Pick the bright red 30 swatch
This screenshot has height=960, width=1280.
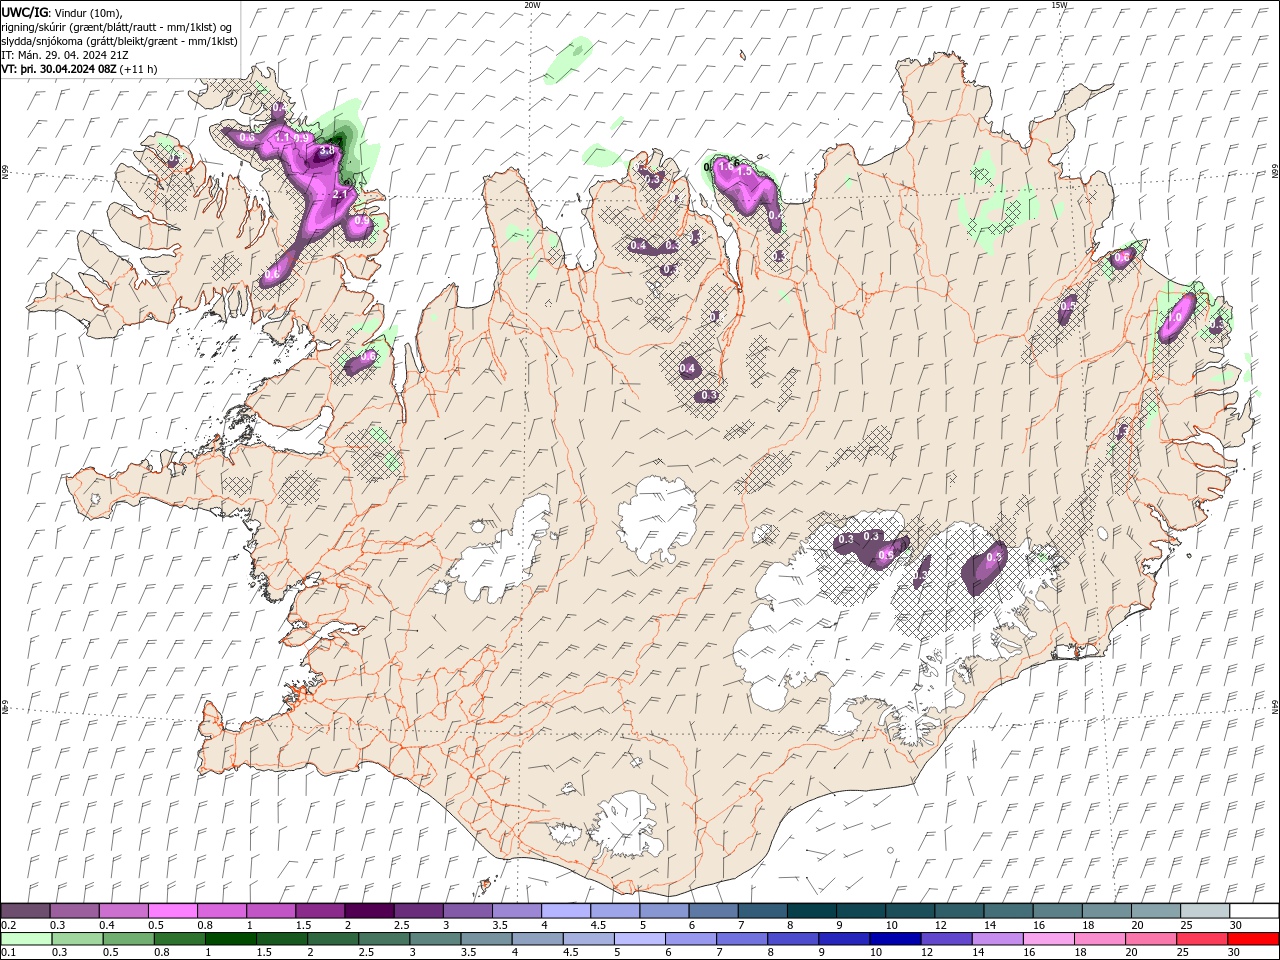1253,939
